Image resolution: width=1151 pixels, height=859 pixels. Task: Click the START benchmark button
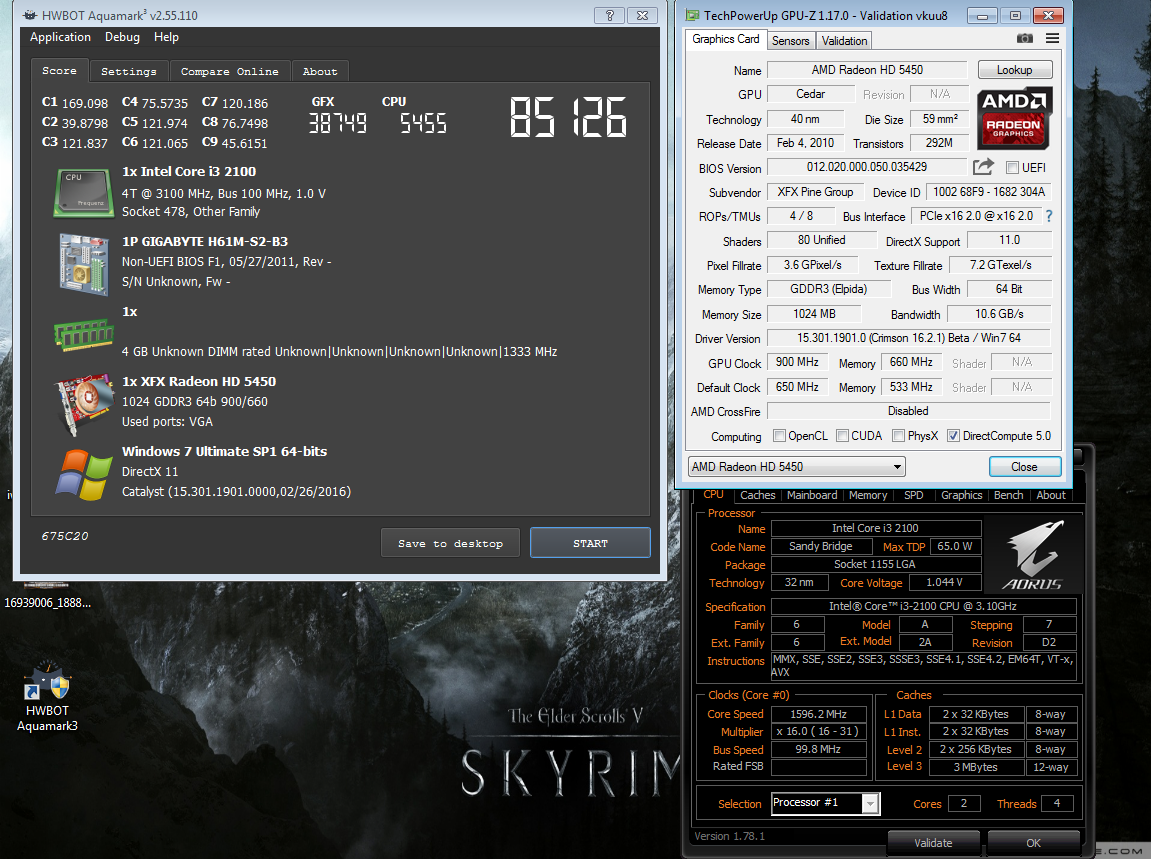590,543
